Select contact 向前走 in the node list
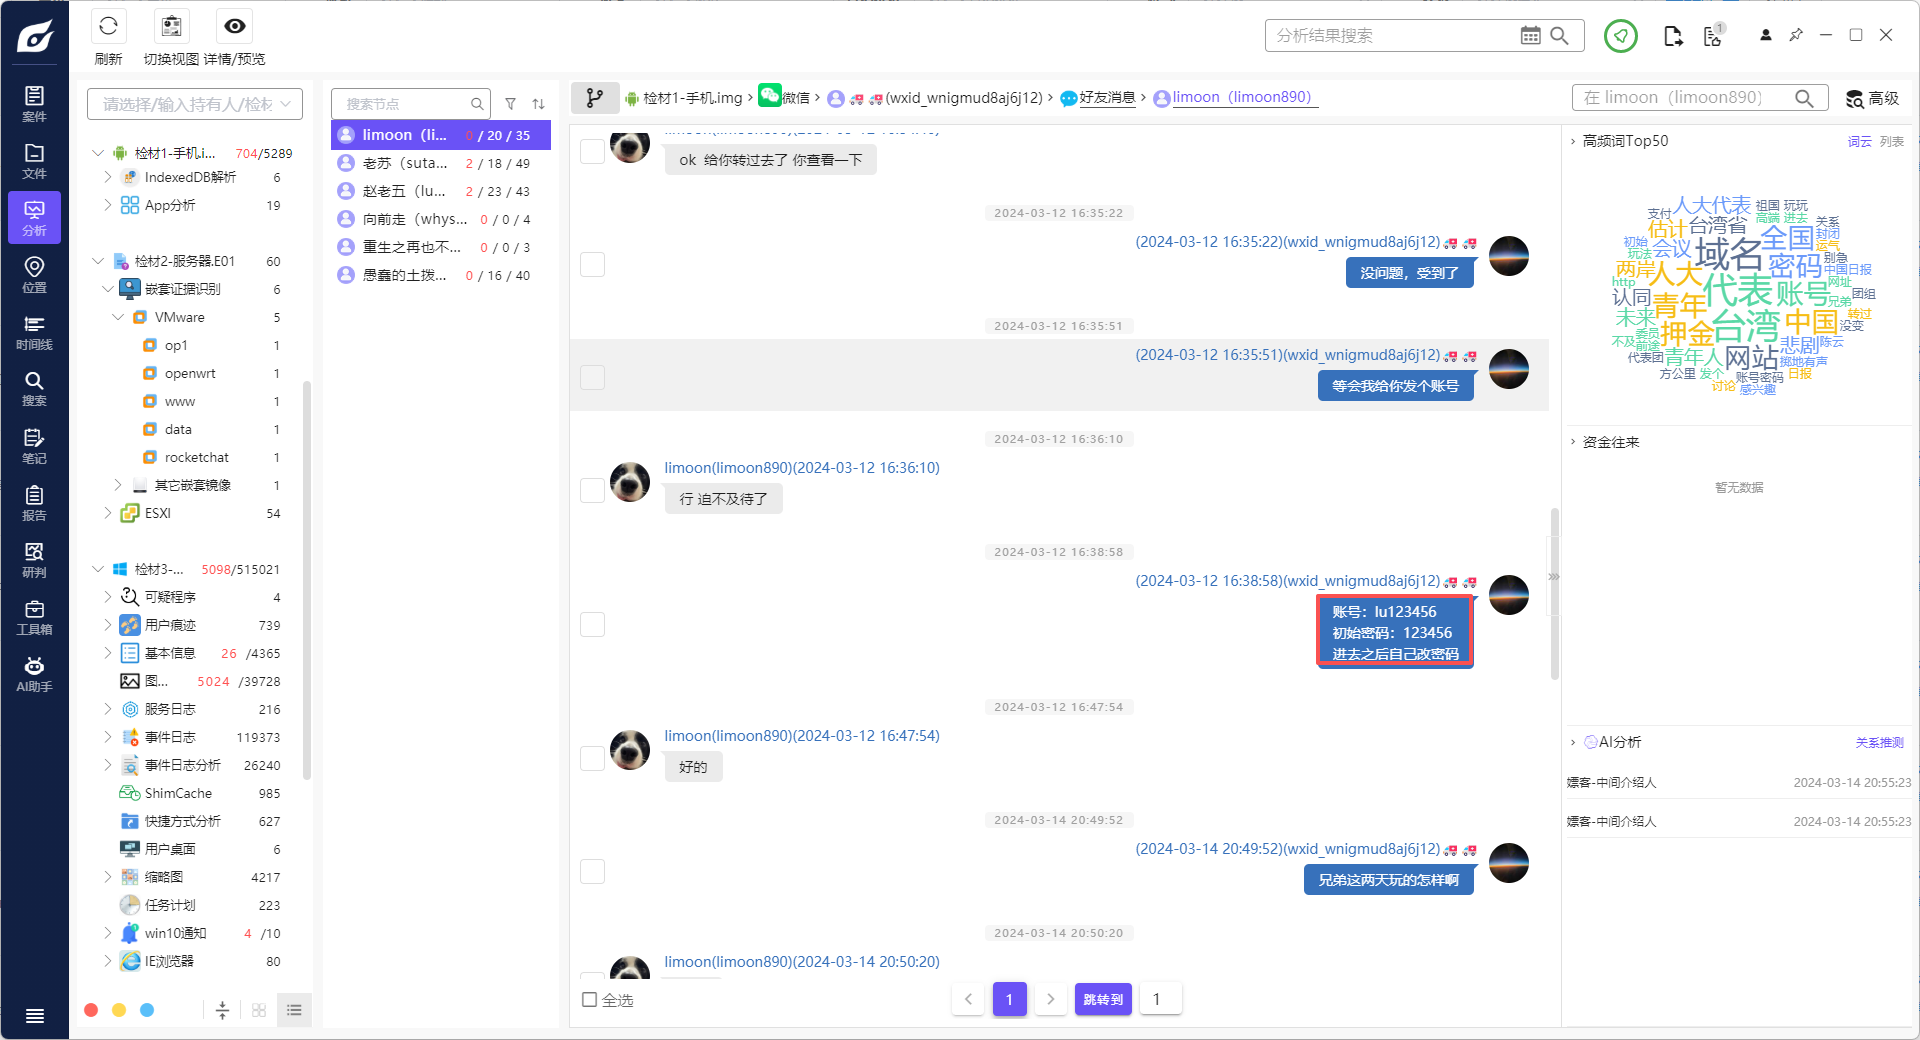The width and height of the screenshot is (1920, 1040). point(441,219)
